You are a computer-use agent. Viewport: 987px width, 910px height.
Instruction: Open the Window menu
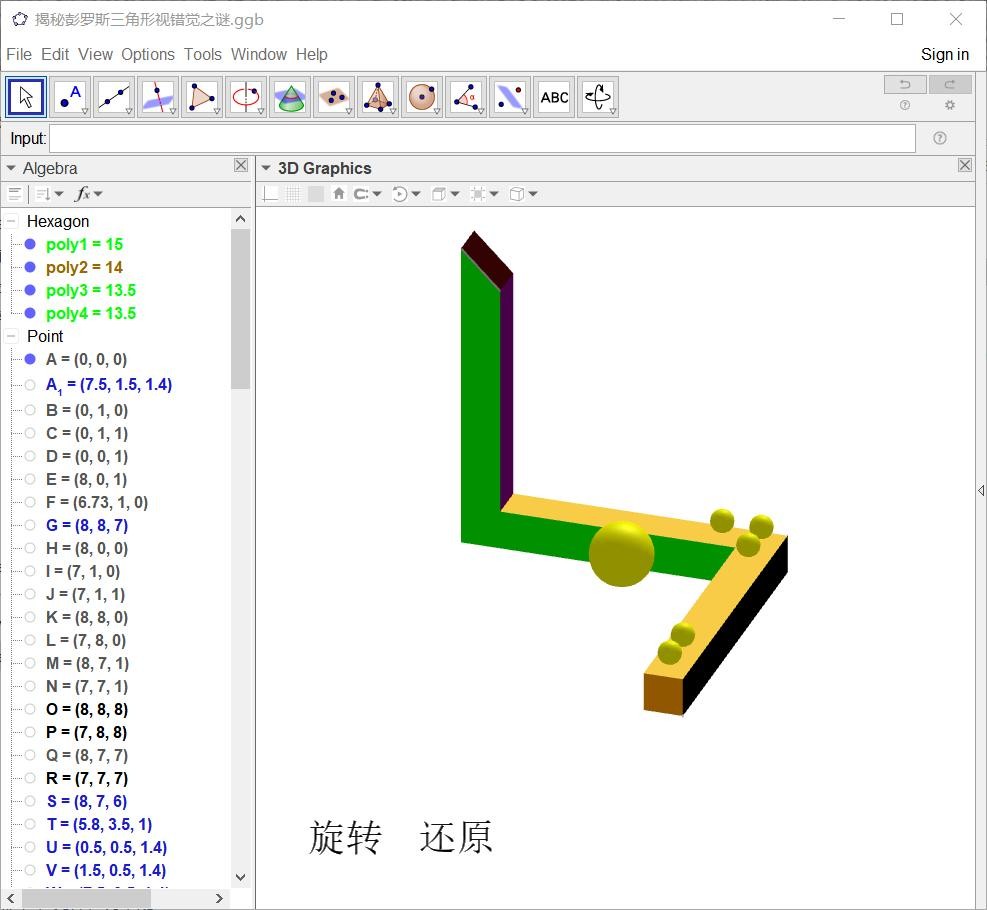[x=258, y=54]
